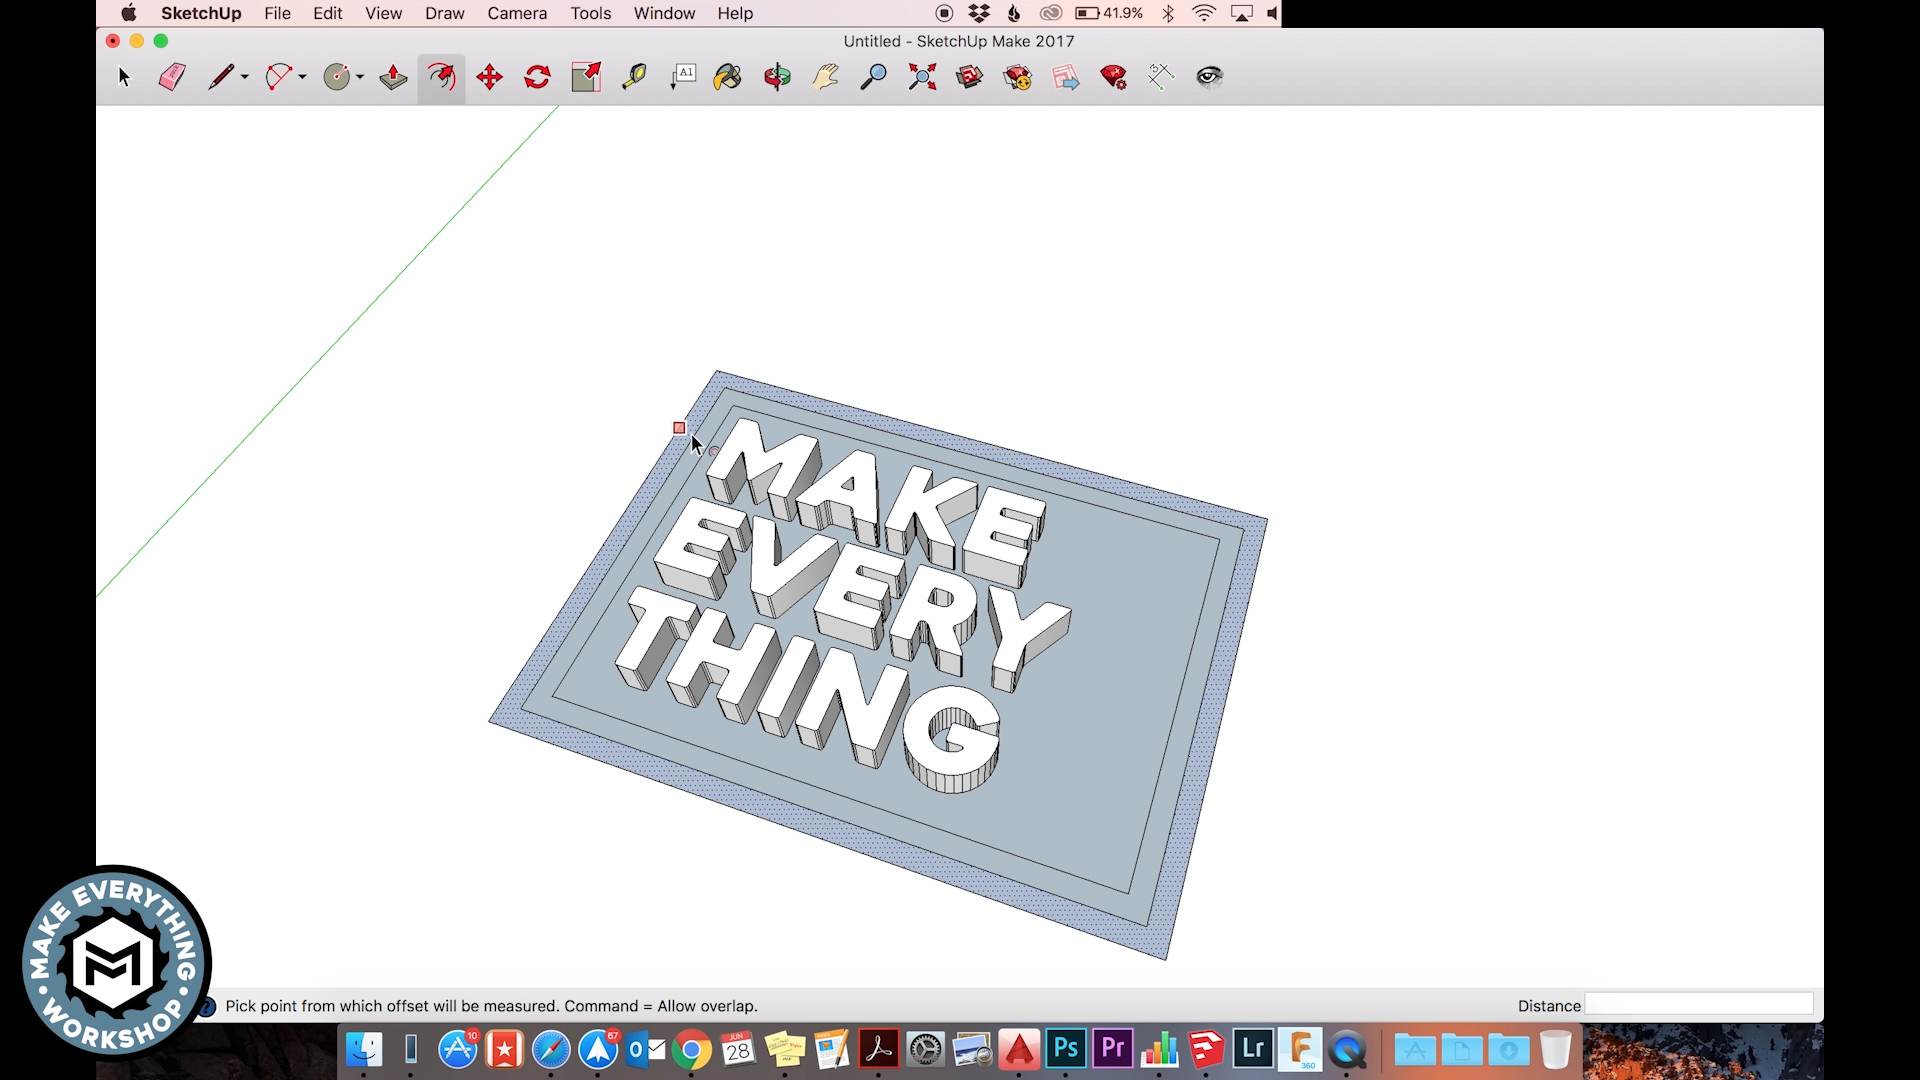This screenshot has height=1080, width=1920.
Task: Expand the Line tool dropdown arrow
Action: click(245, 77)
